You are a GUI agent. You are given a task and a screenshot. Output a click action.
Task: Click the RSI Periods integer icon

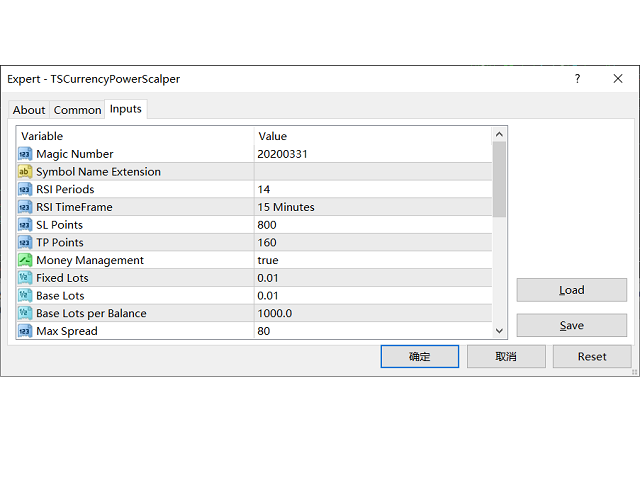[x=24, y=189]
